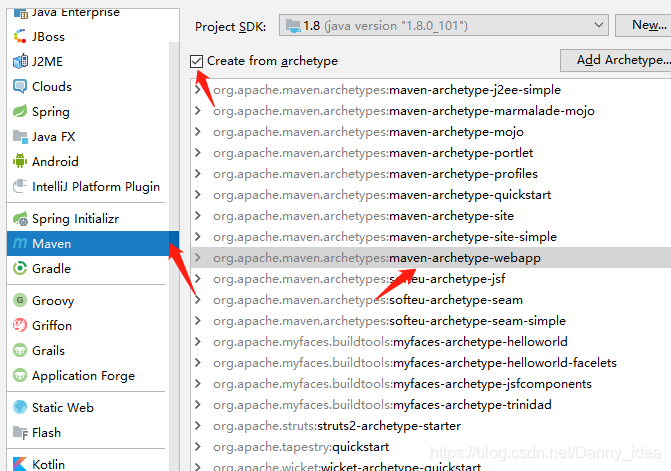This screenshot has width=671, height=471.
Task: Expand maven-archetype-webapp node
Action: tap(198, 258)
